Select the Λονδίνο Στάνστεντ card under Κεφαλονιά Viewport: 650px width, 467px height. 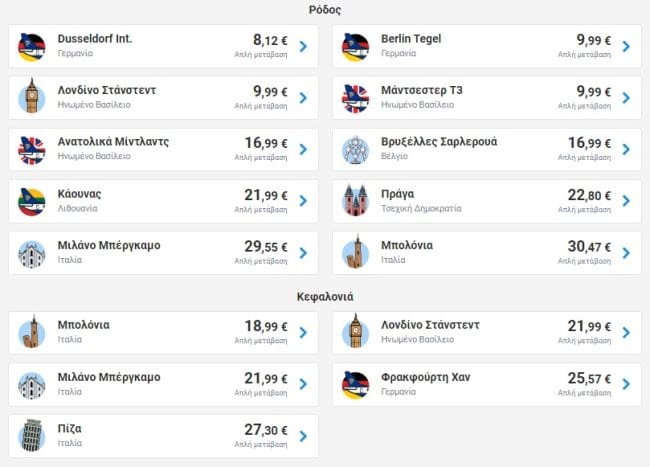[x=486, y=332]
